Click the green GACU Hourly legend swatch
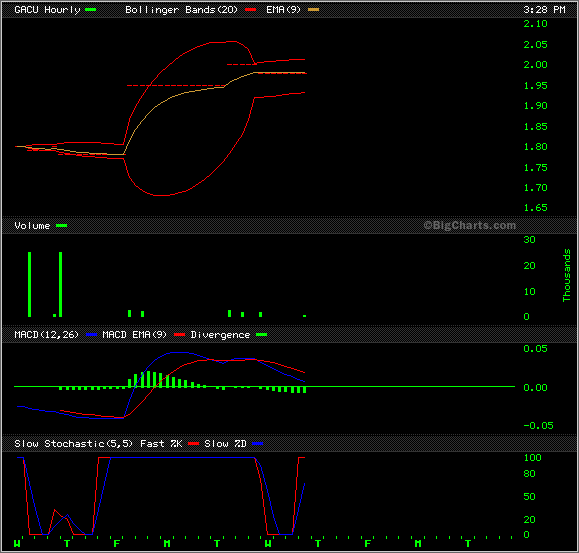 point(90,10)
